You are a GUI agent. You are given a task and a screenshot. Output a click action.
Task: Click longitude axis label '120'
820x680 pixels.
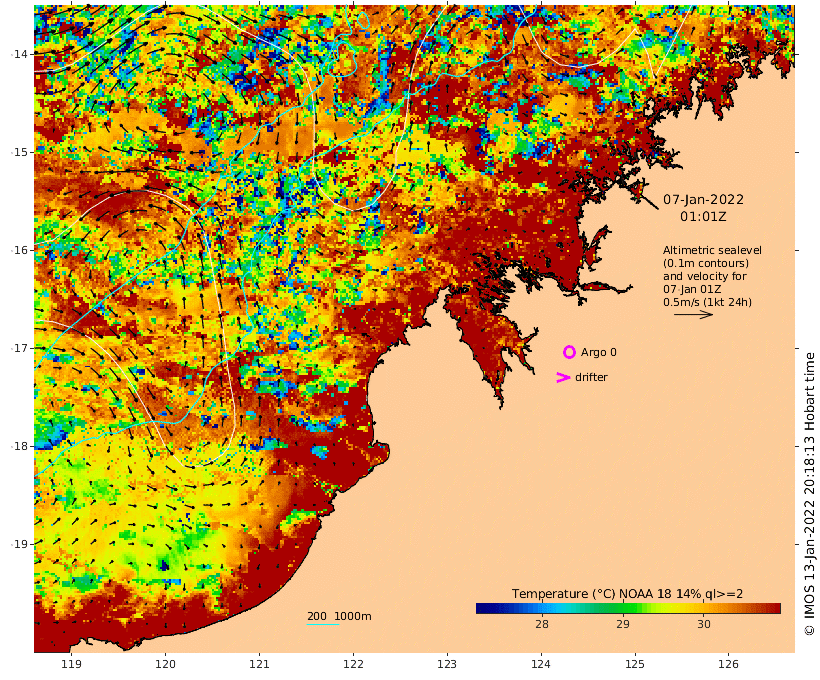[x=165, y=664]
